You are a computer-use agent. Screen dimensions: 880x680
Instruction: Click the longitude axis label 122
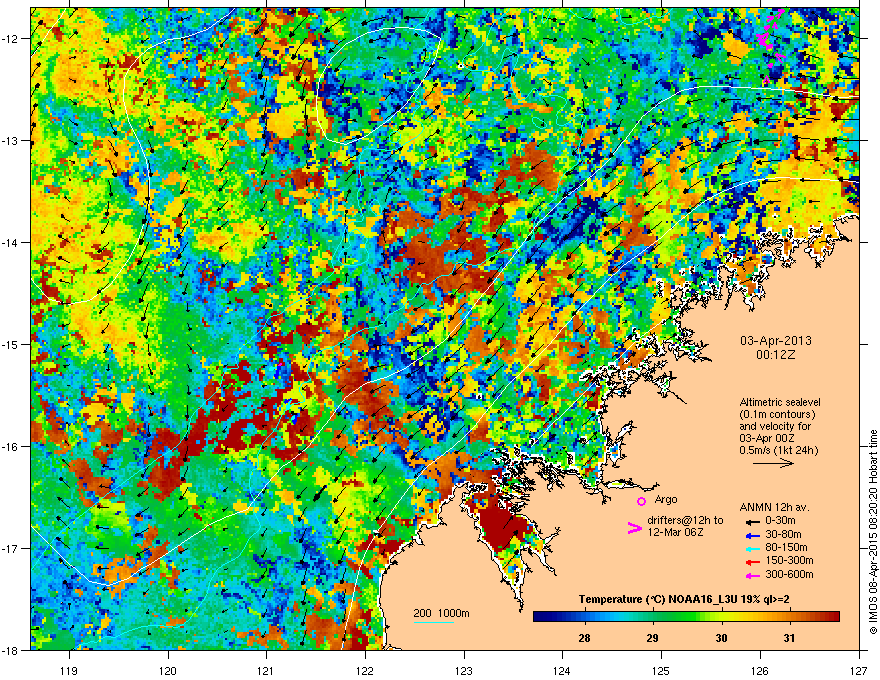pos(365,670)
